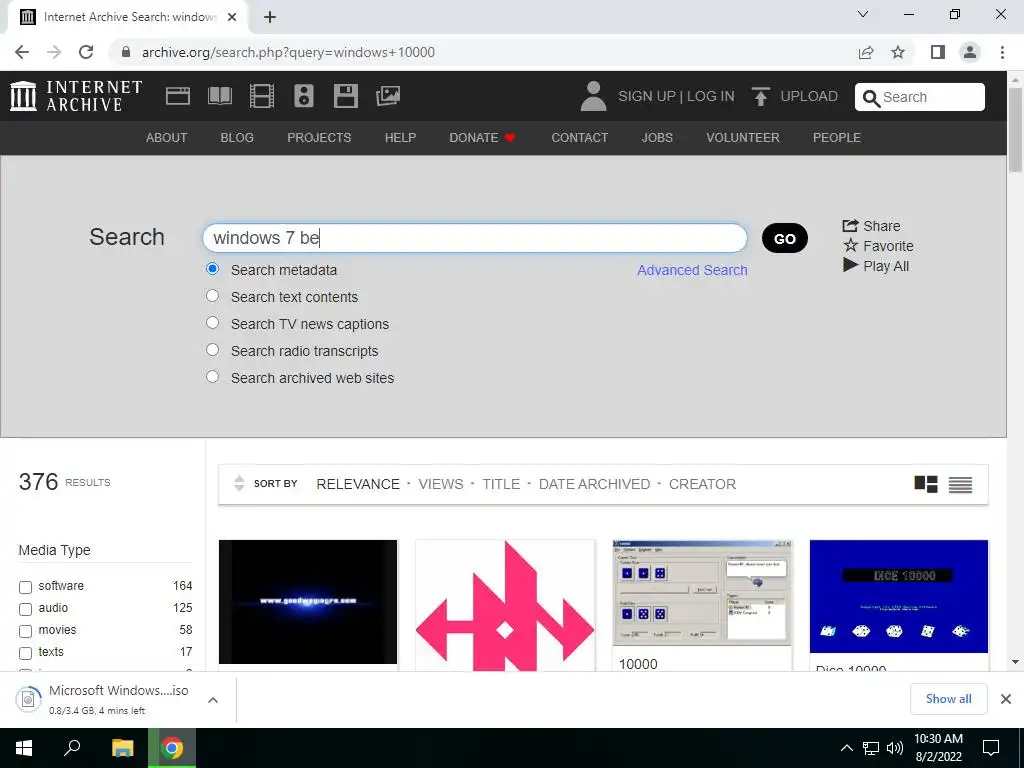Click the Upload arrow icon
The width and height of the screenshot is (1024, 768).
click(x=760, y=96)
